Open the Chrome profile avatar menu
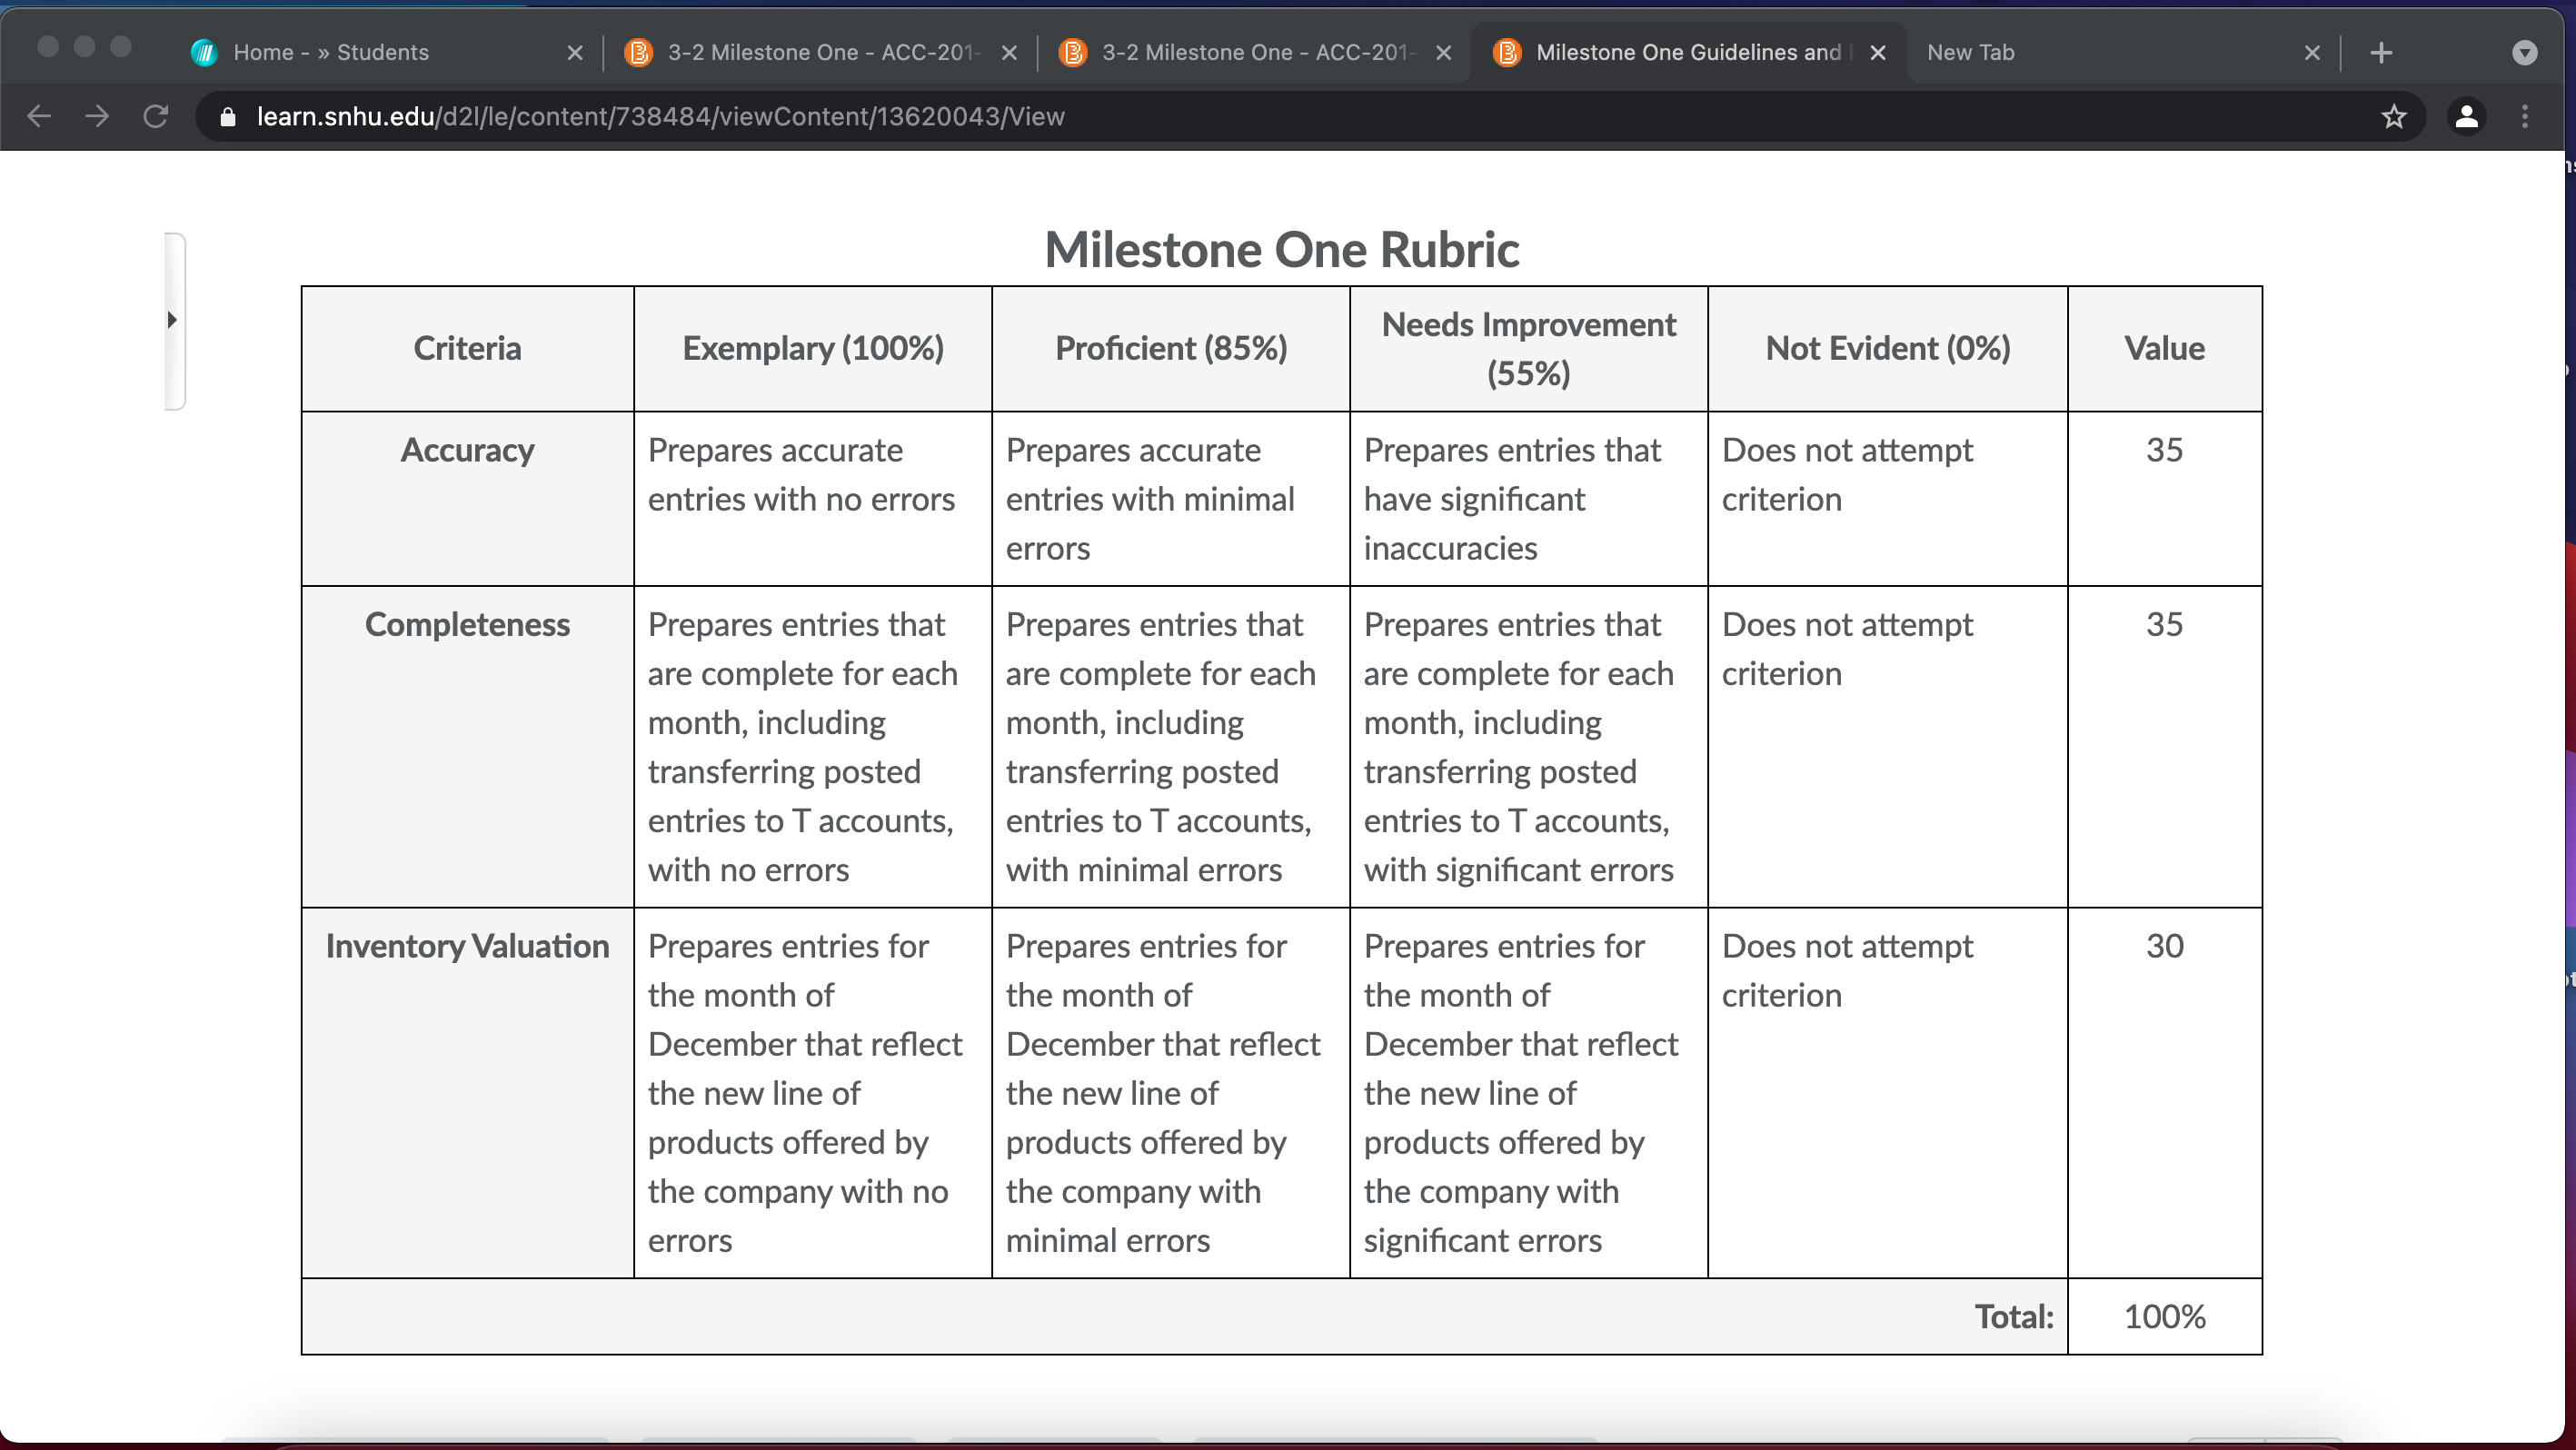The width and height of the screenshot is (2576, 1450). coord(2467,117)
